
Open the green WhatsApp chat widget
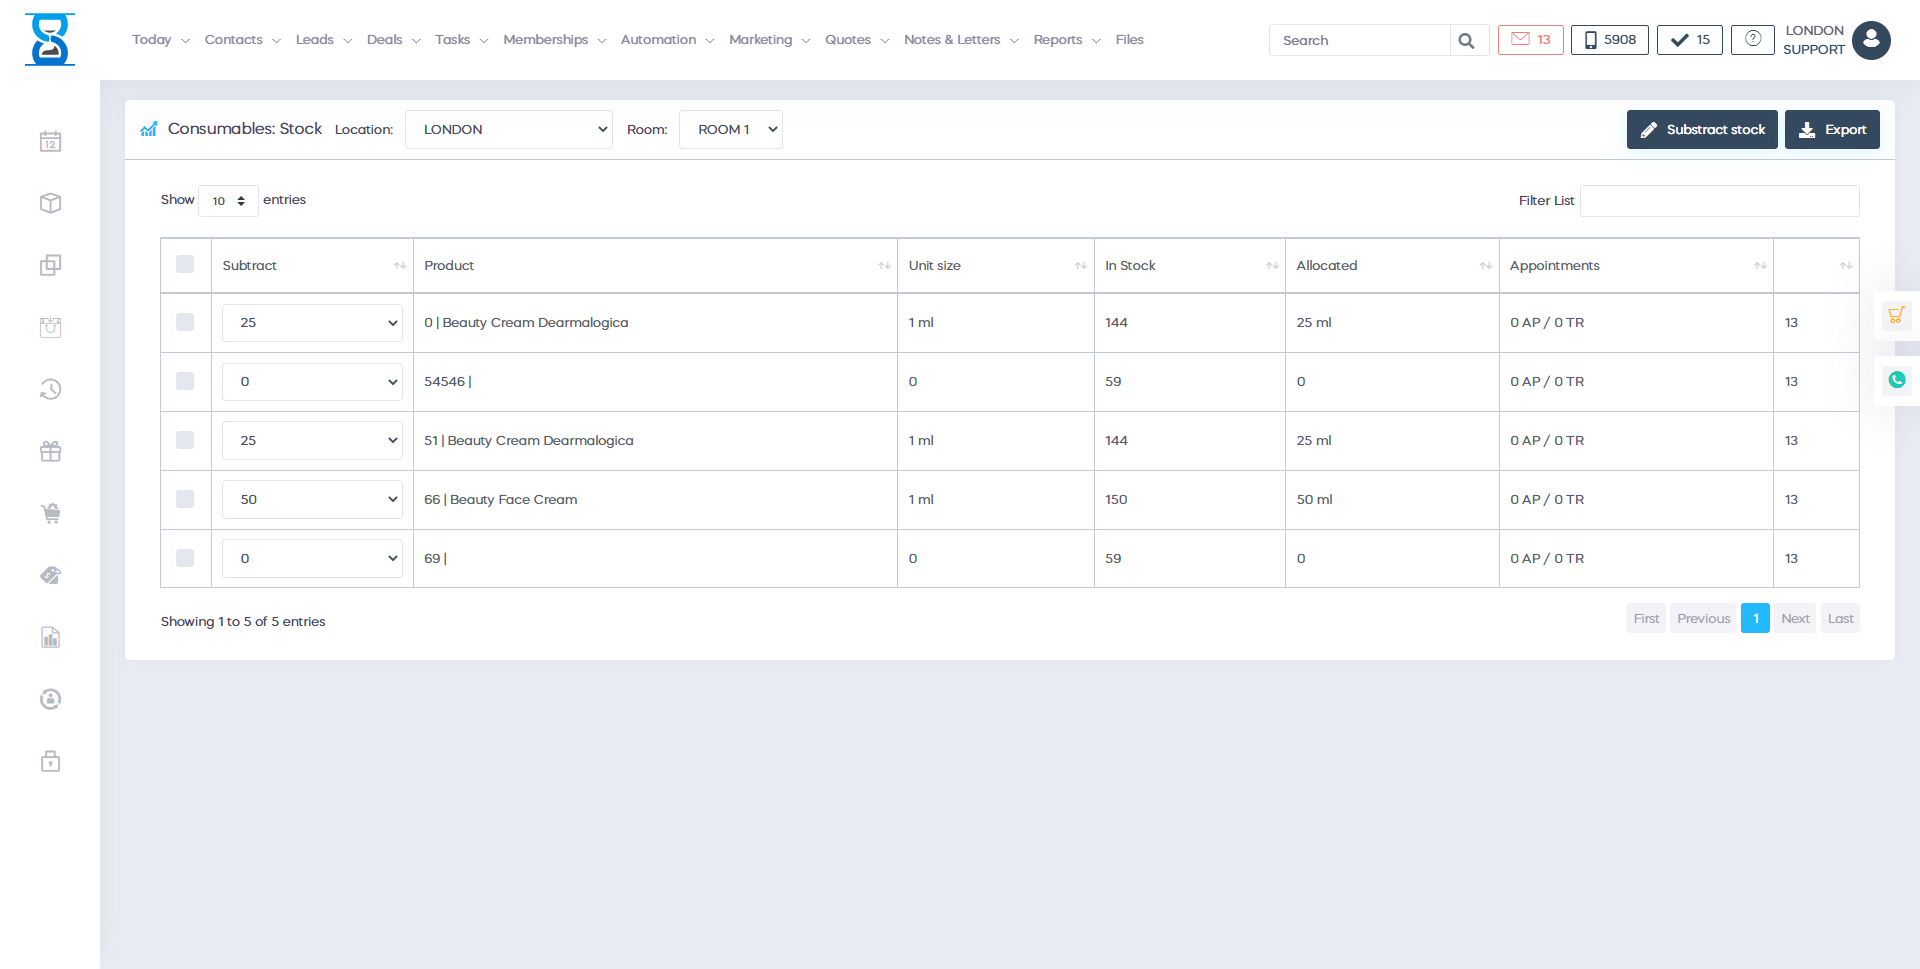pyautogui.click(x=1896, y=380)
